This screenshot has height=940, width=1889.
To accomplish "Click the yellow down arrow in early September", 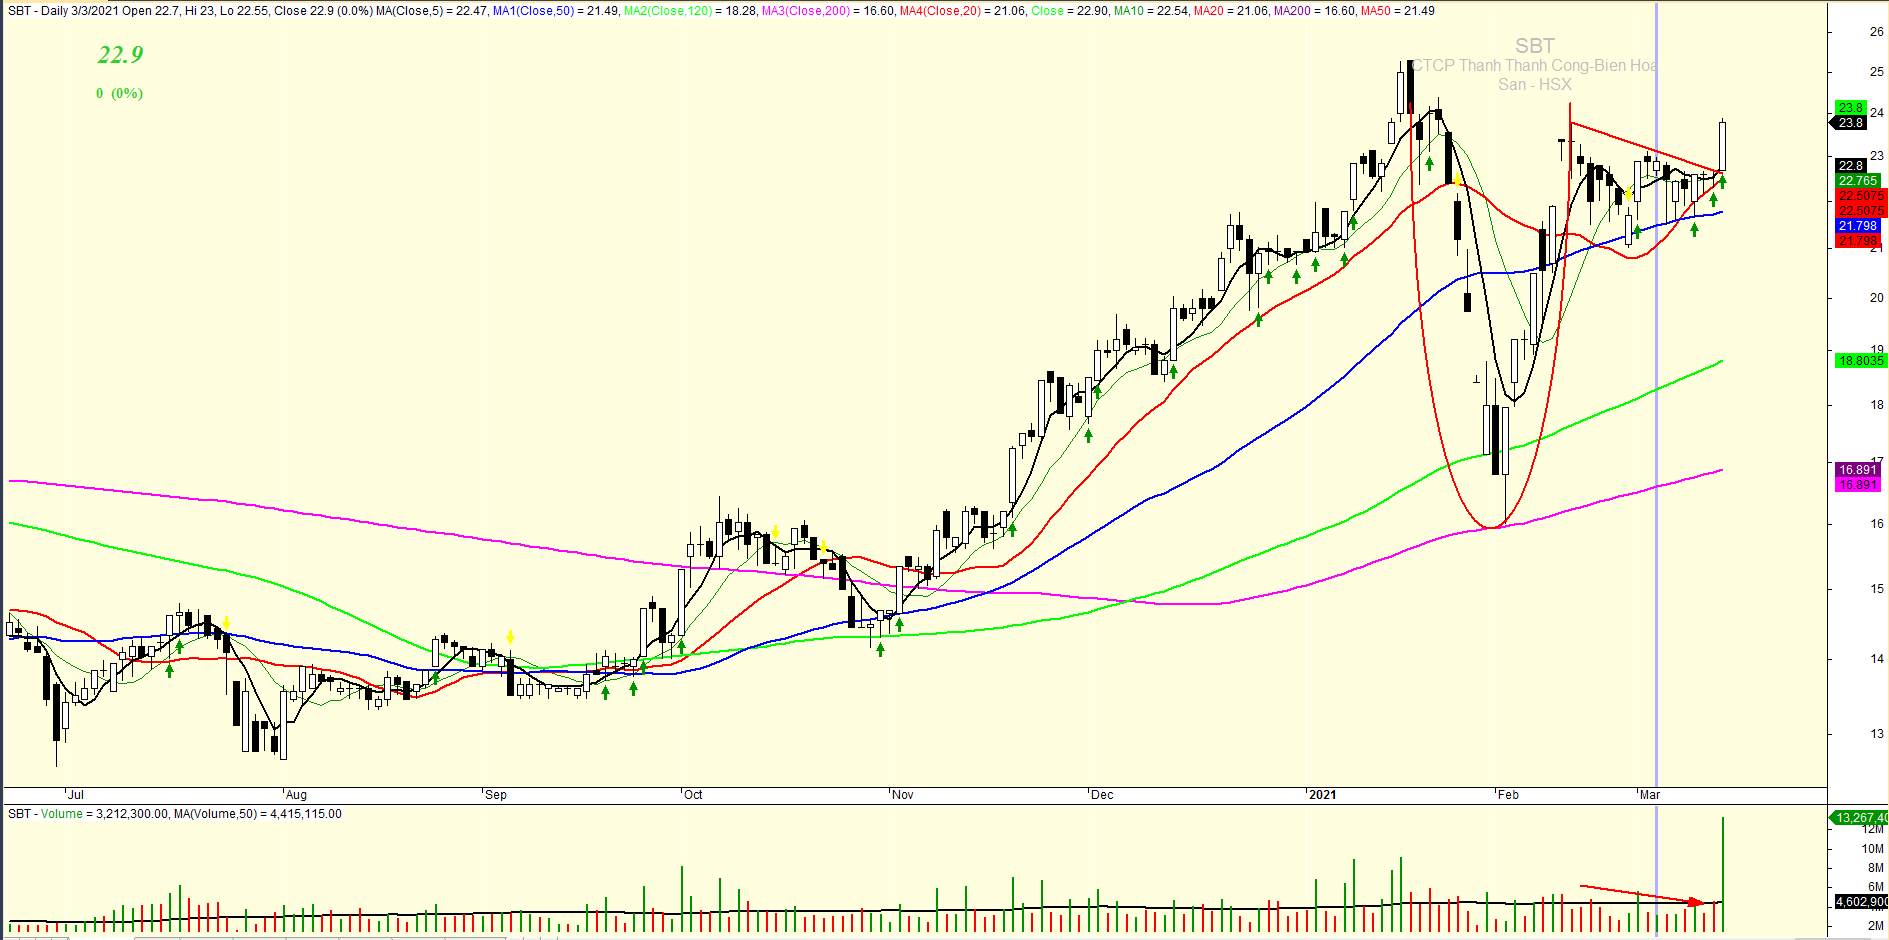I will click(x=510, y=637).
